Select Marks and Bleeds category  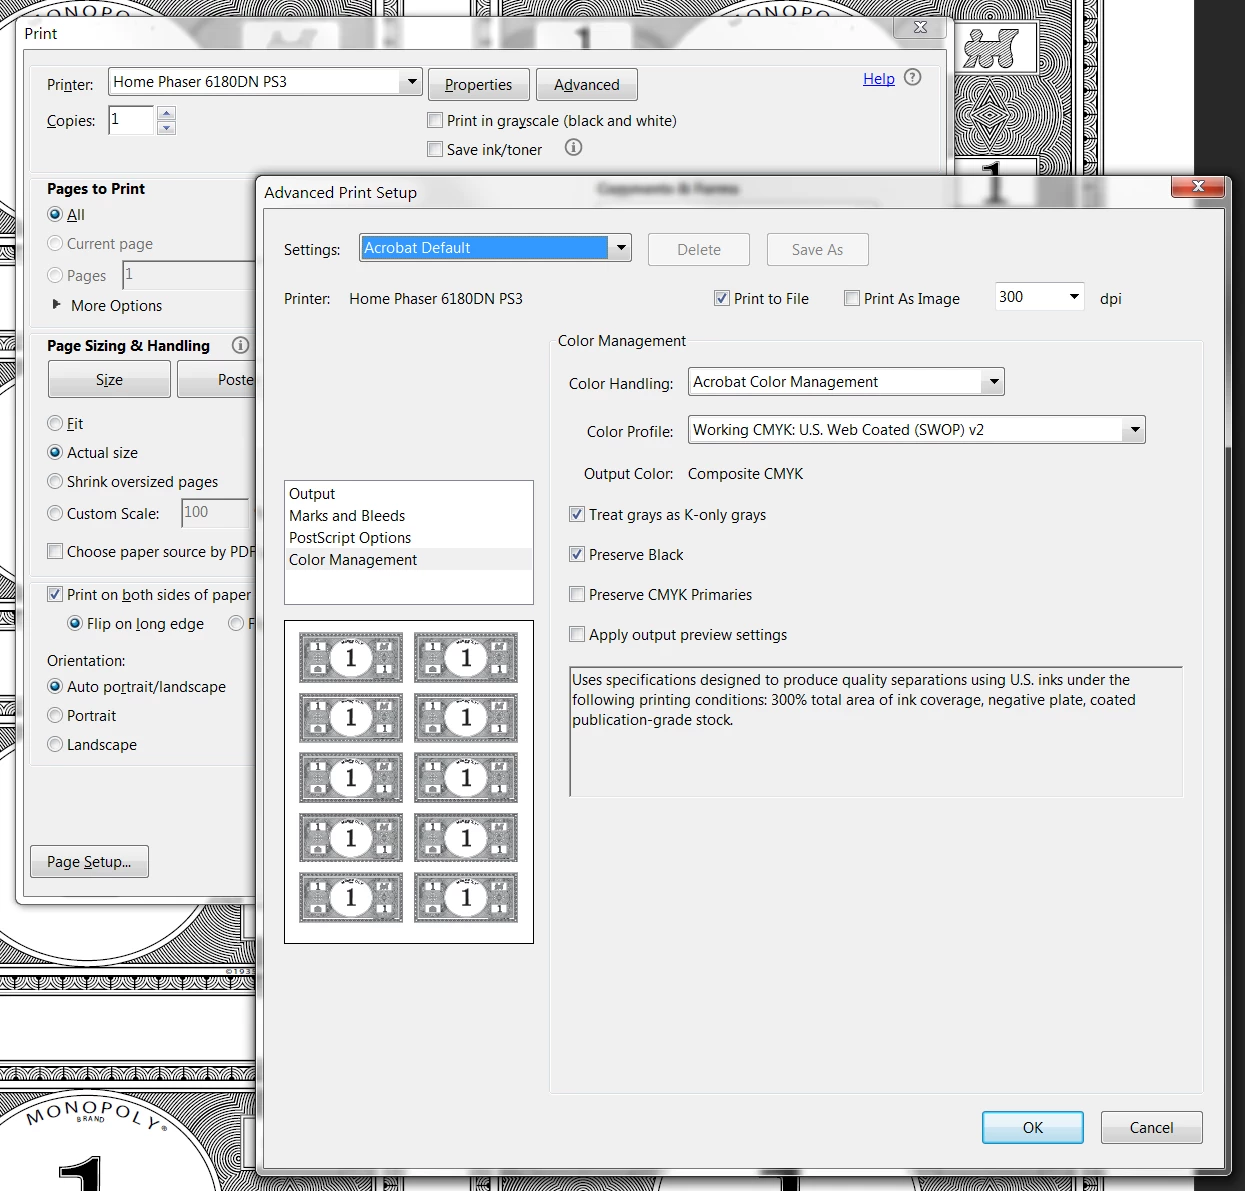pyautogui.click(x=409, y=516)
